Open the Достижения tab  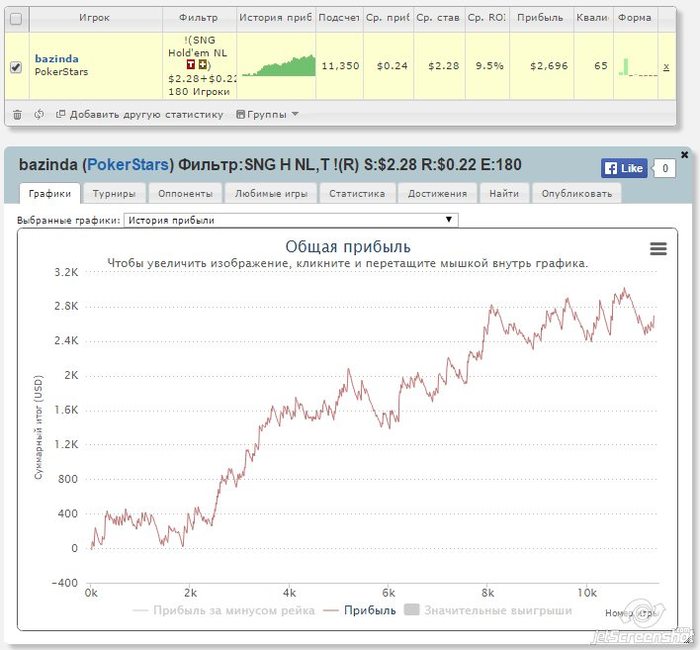[438, 193]
